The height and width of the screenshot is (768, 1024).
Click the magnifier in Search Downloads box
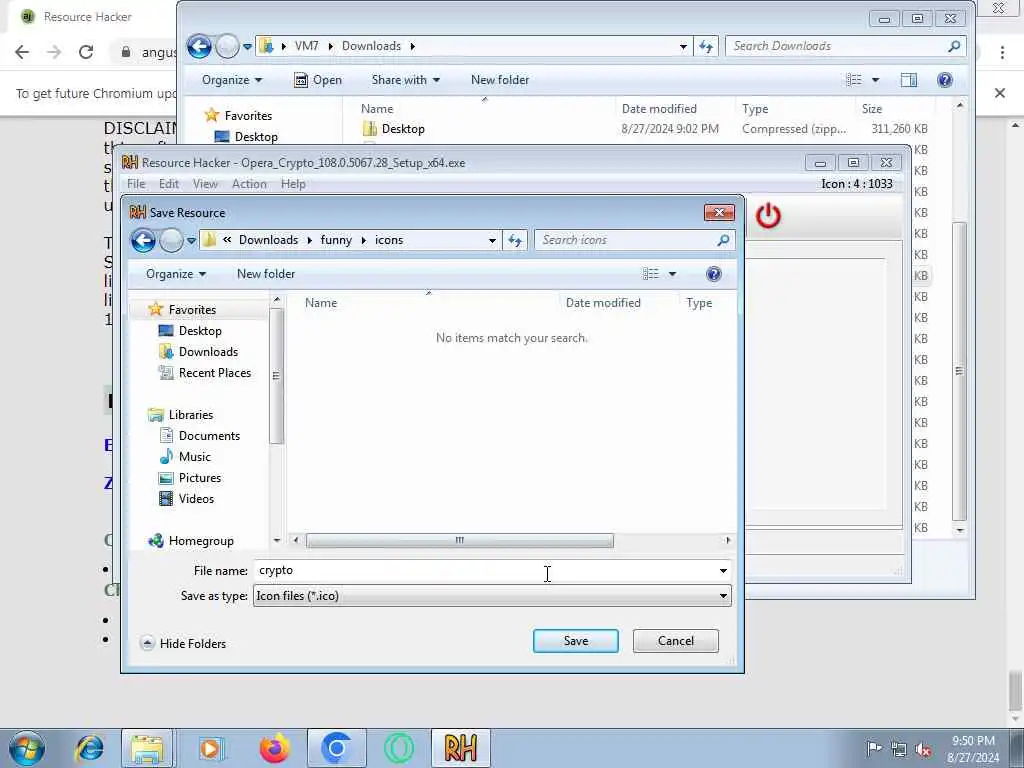point(954,46)
